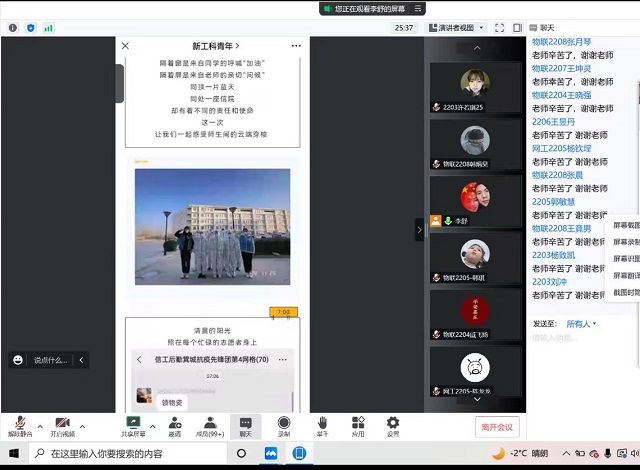Toggle the side panel layout icon
The image size is (640, 470).
coord(517,28)
